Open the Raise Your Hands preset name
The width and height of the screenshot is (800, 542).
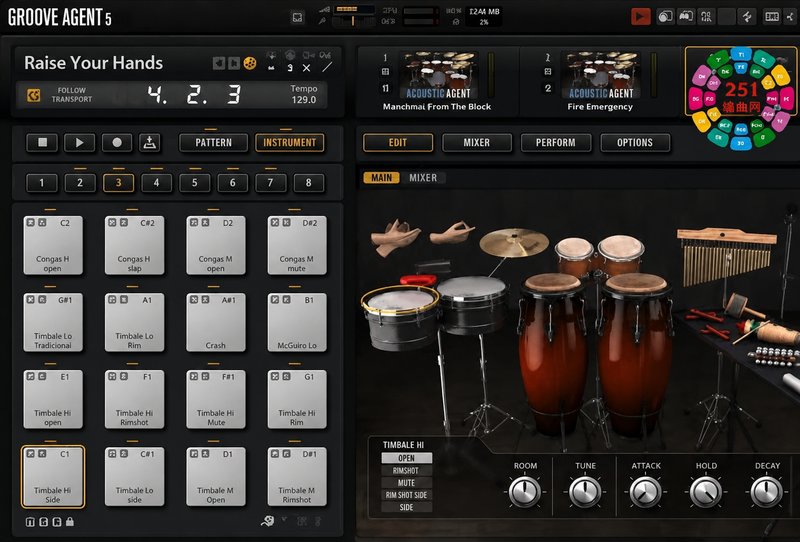point(93,63)
